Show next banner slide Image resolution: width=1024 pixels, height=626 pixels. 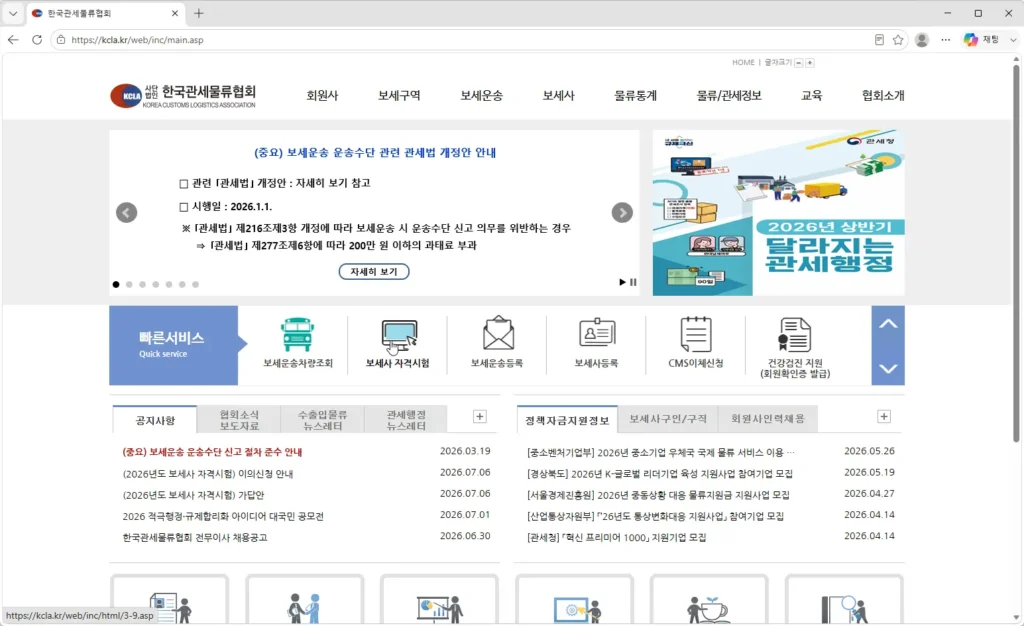(622, 213)
